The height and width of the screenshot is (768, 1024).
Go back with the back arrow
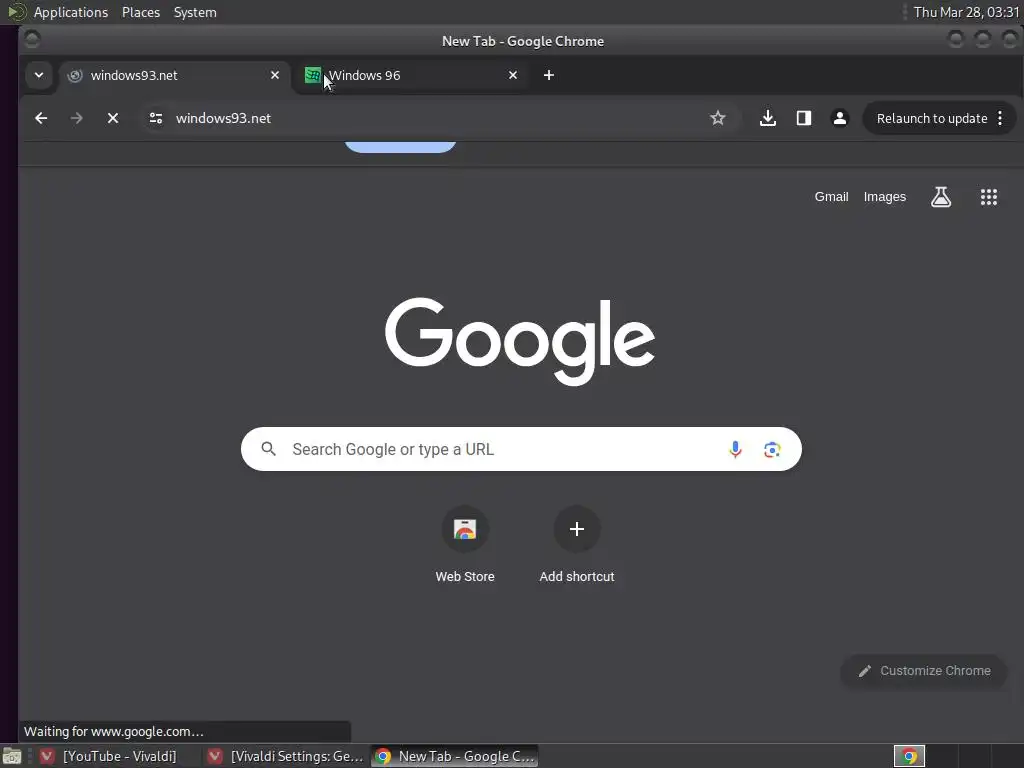[x=41, y=118]
